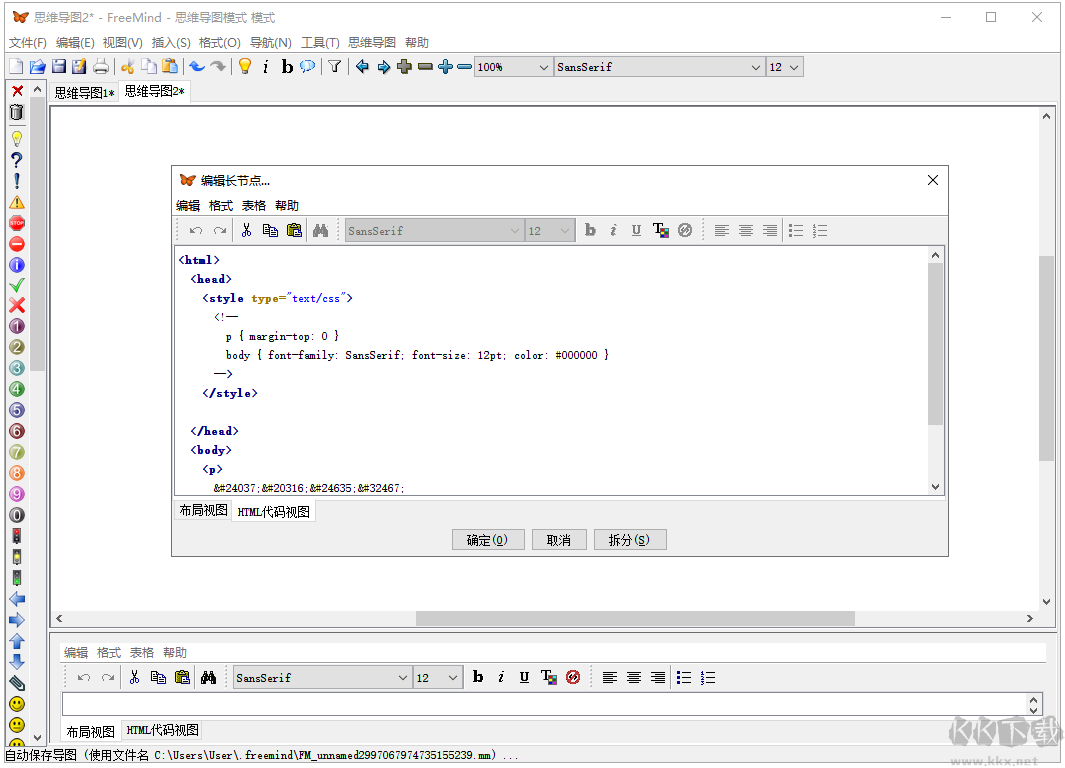This screenshot has width=1065, height=768.
Task: Click the blue minus zoom icon
Action: tap(465, 67)
